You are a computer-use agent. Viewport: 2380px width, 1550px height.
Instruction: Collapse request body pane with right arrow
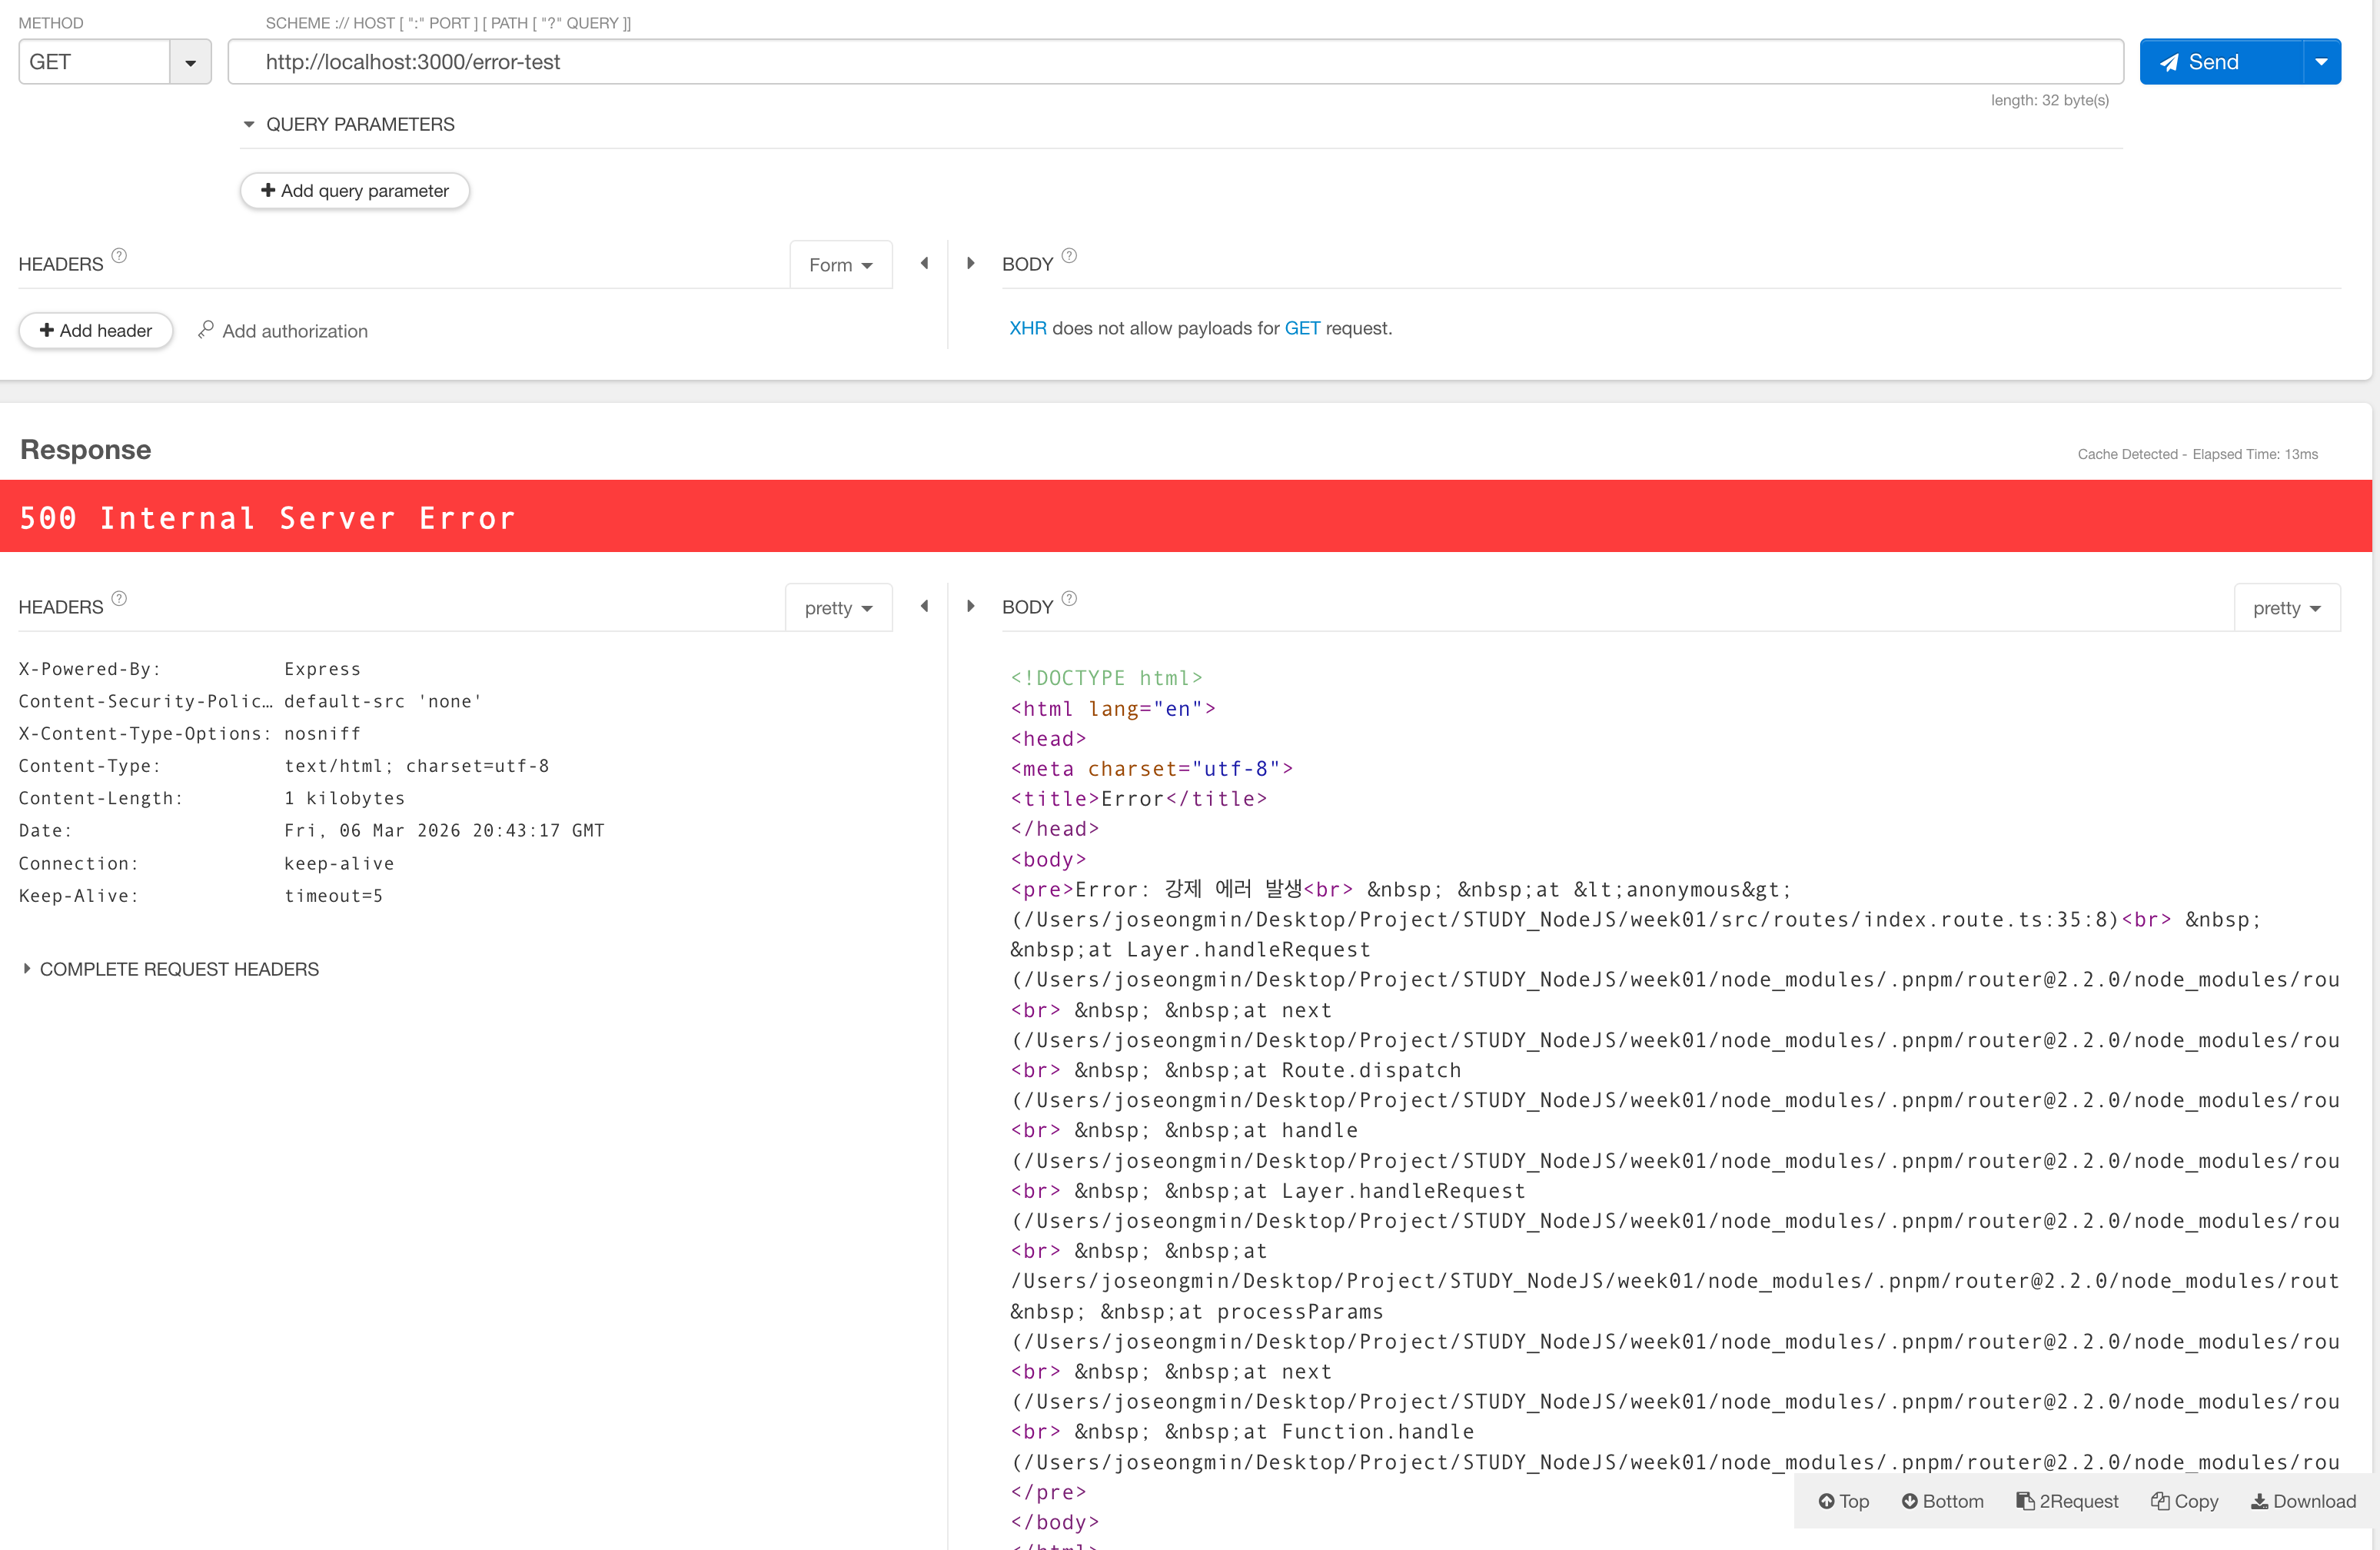coord(970,264)
